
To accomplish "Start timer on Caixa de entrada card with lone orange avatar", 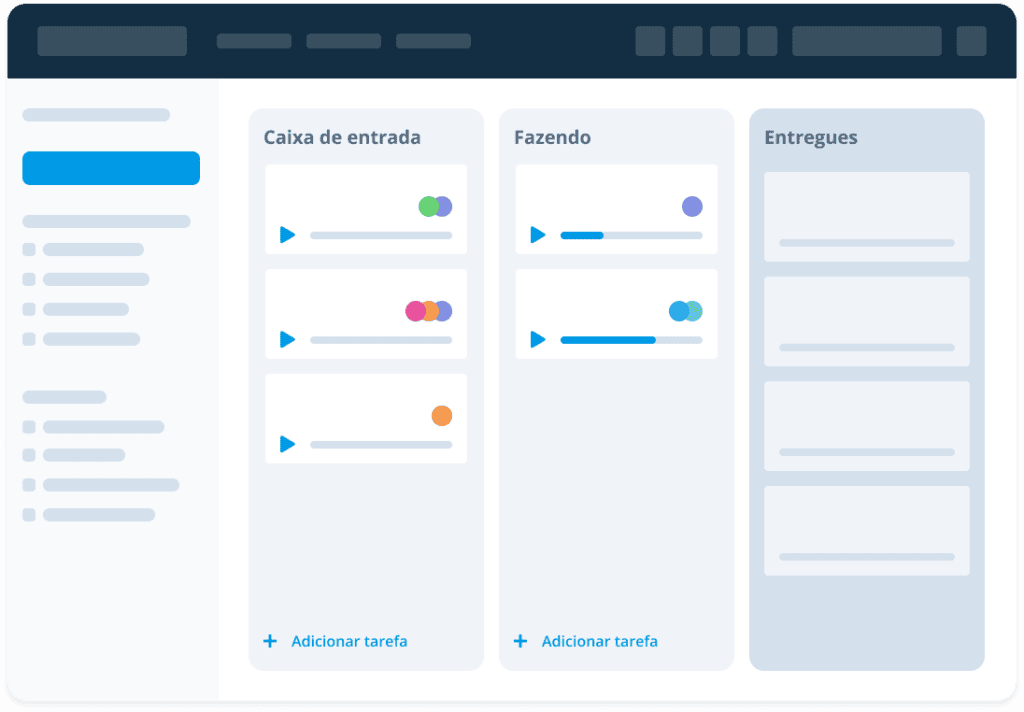I will (x=287, y=444).
